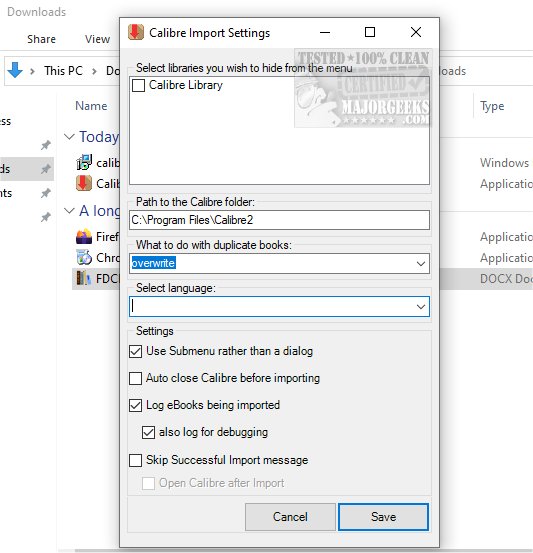Collapse the Today group in Explorer
Image resolution: width=533 pixels, height=553 pixels.
[x=69, y=136]
